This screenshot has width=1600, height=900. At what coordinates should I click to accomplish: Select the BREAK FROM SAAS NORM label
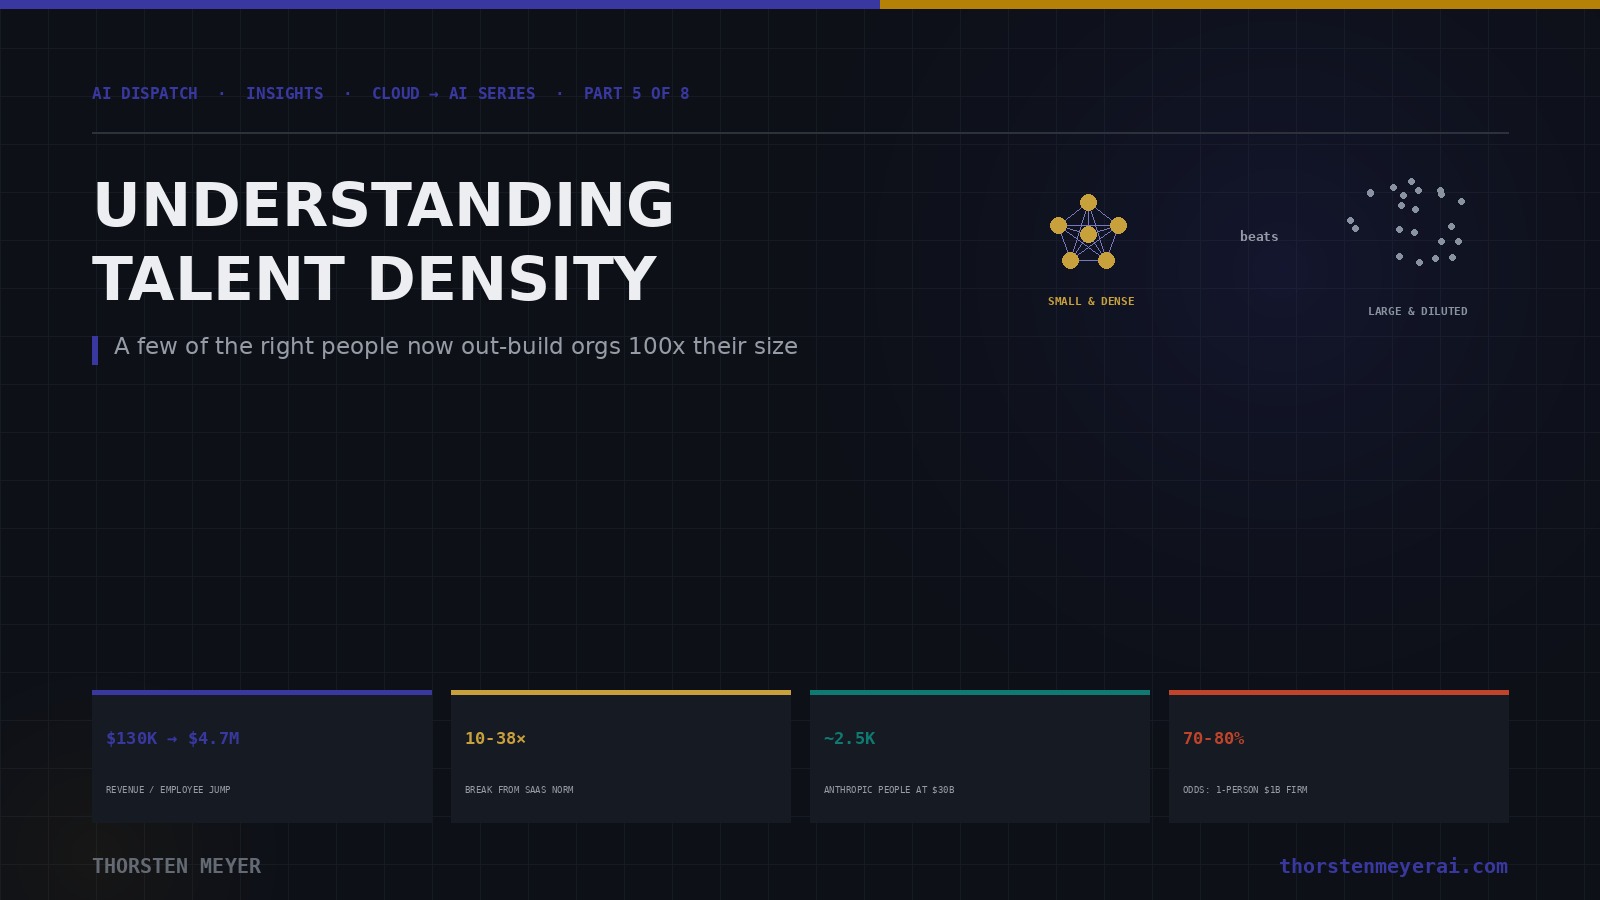[x=519, y=790]
